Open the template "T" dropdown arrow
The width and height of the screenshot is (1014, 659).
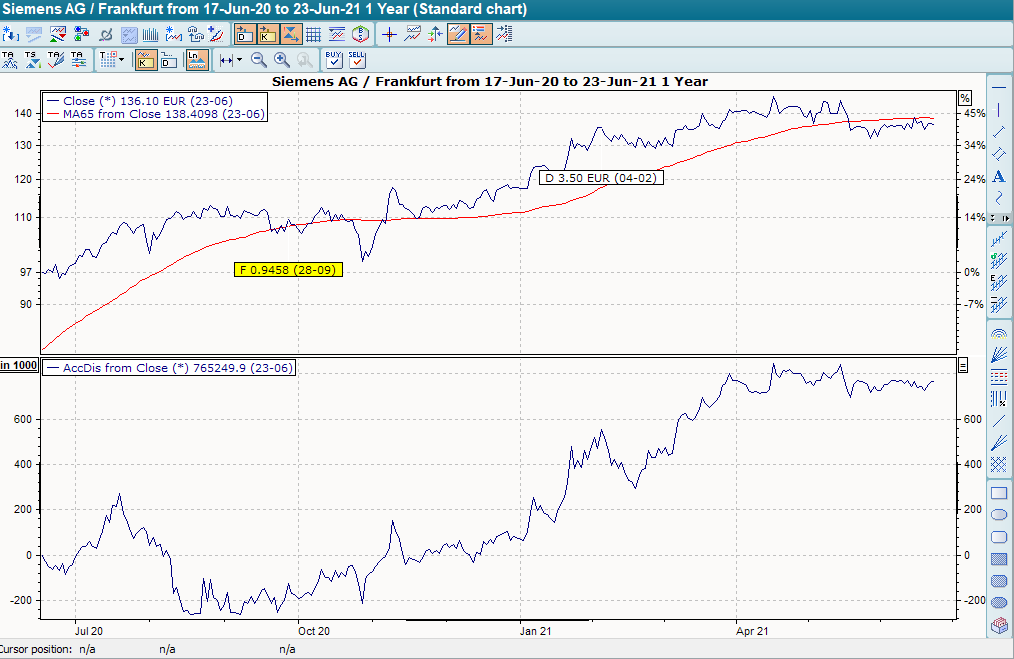tap(122, 59)
